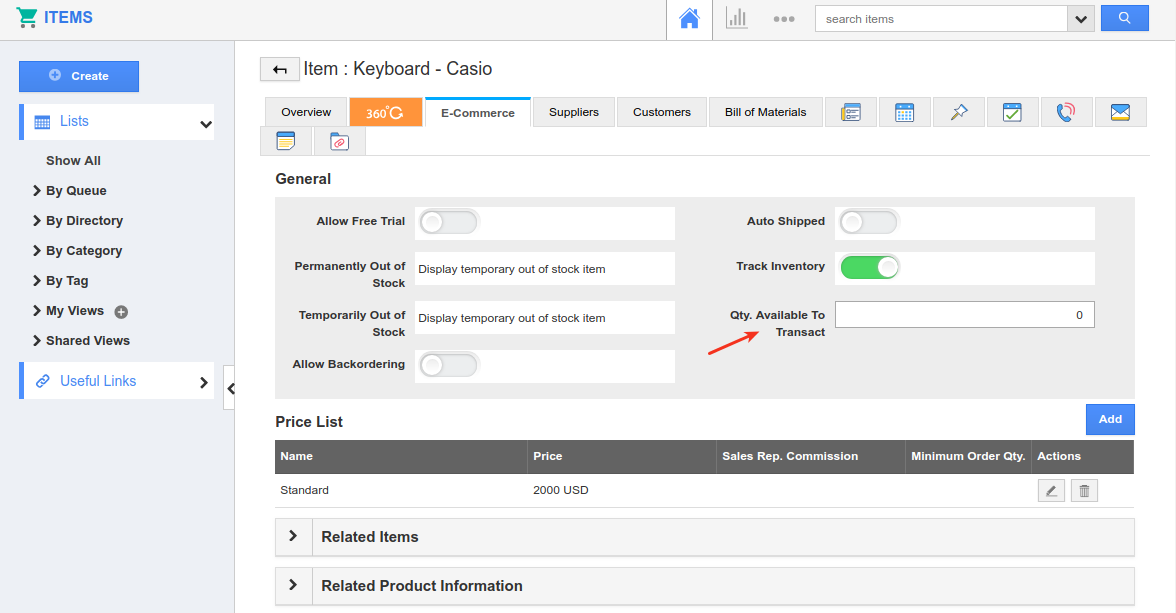The width and height of the screenshot is (1176, 613).
Task: Click the plus icon beside My Views
Action: click(x=121, y=311)
